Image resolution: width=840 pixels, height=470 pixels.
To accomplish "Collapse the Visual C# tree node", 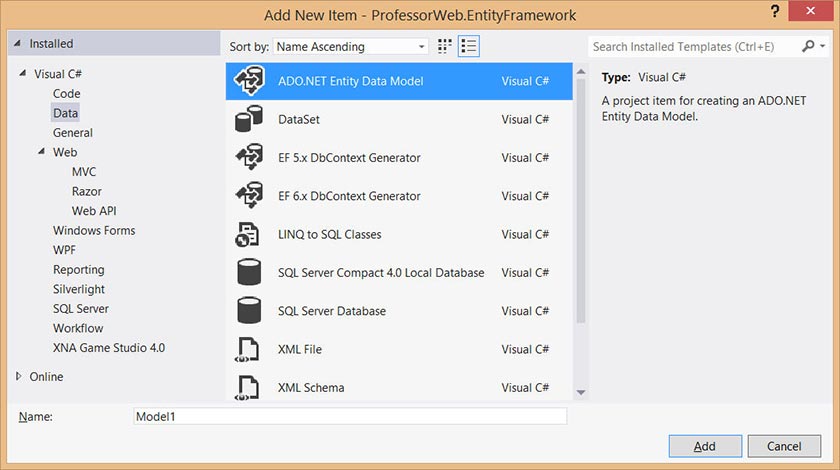I will (24, 74).
